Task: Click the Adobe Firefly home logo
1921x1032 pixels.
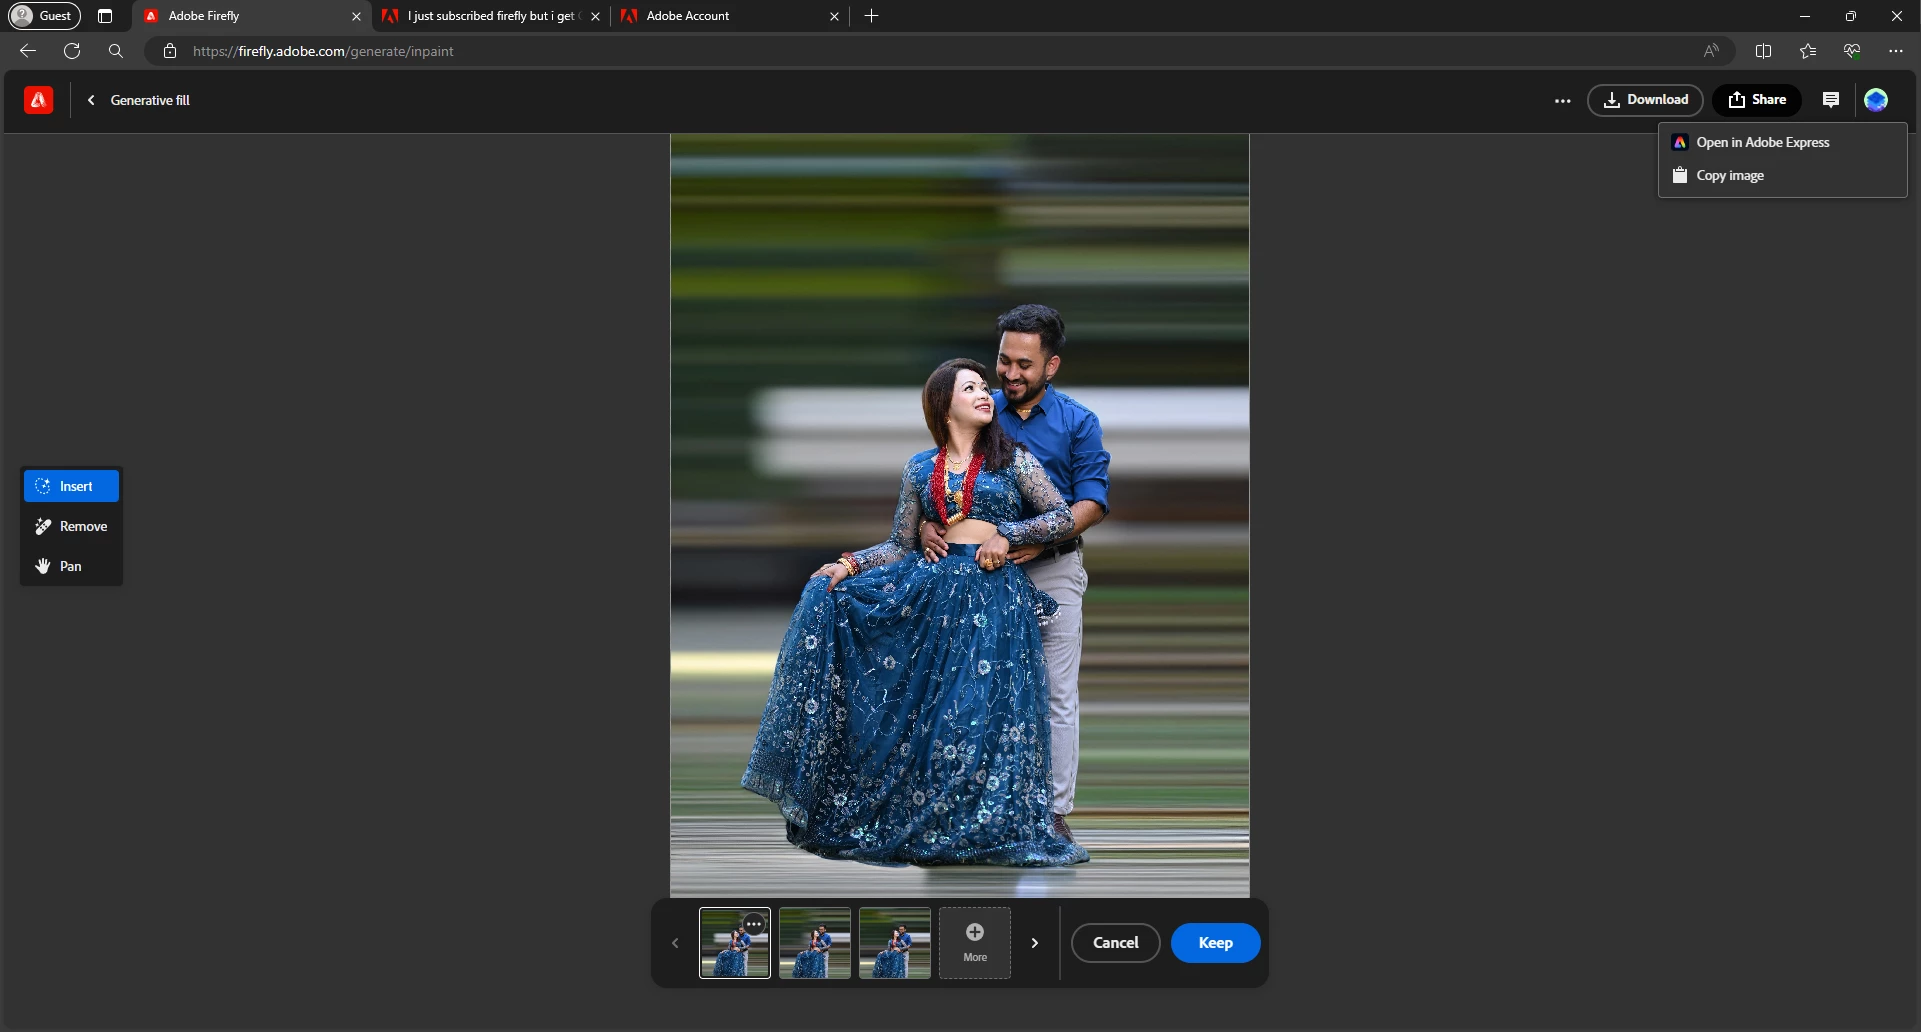Action: pyautogui.click(x=38, y=100)
